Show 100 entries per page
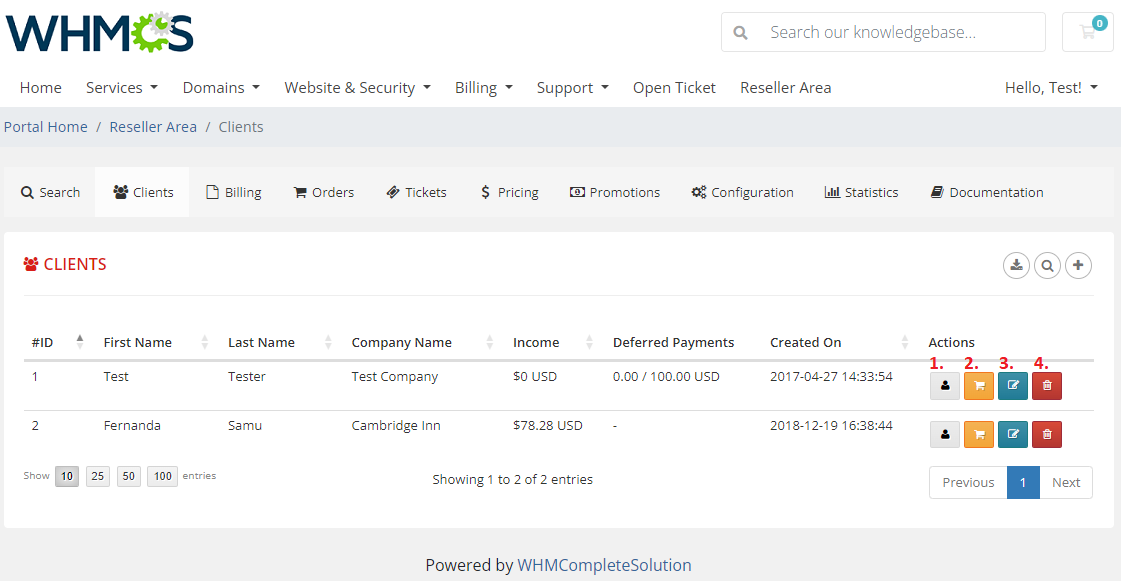1121x581 pixels. 162,476
